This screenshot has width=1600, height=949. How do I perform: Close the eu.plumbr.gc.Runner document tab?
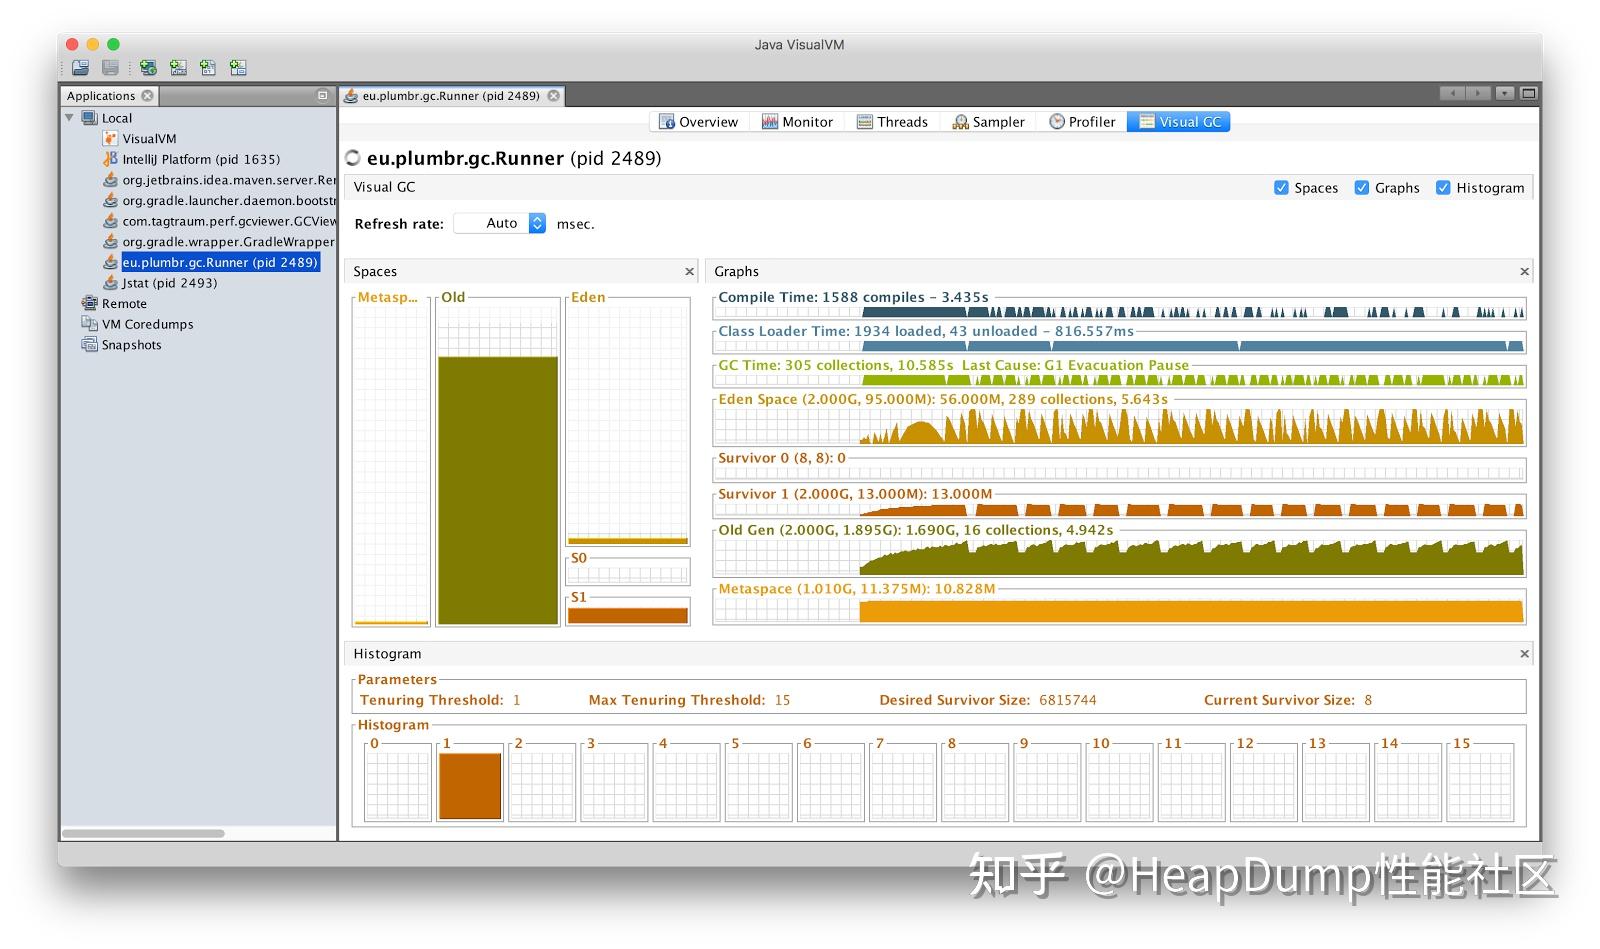click(553, 96)
